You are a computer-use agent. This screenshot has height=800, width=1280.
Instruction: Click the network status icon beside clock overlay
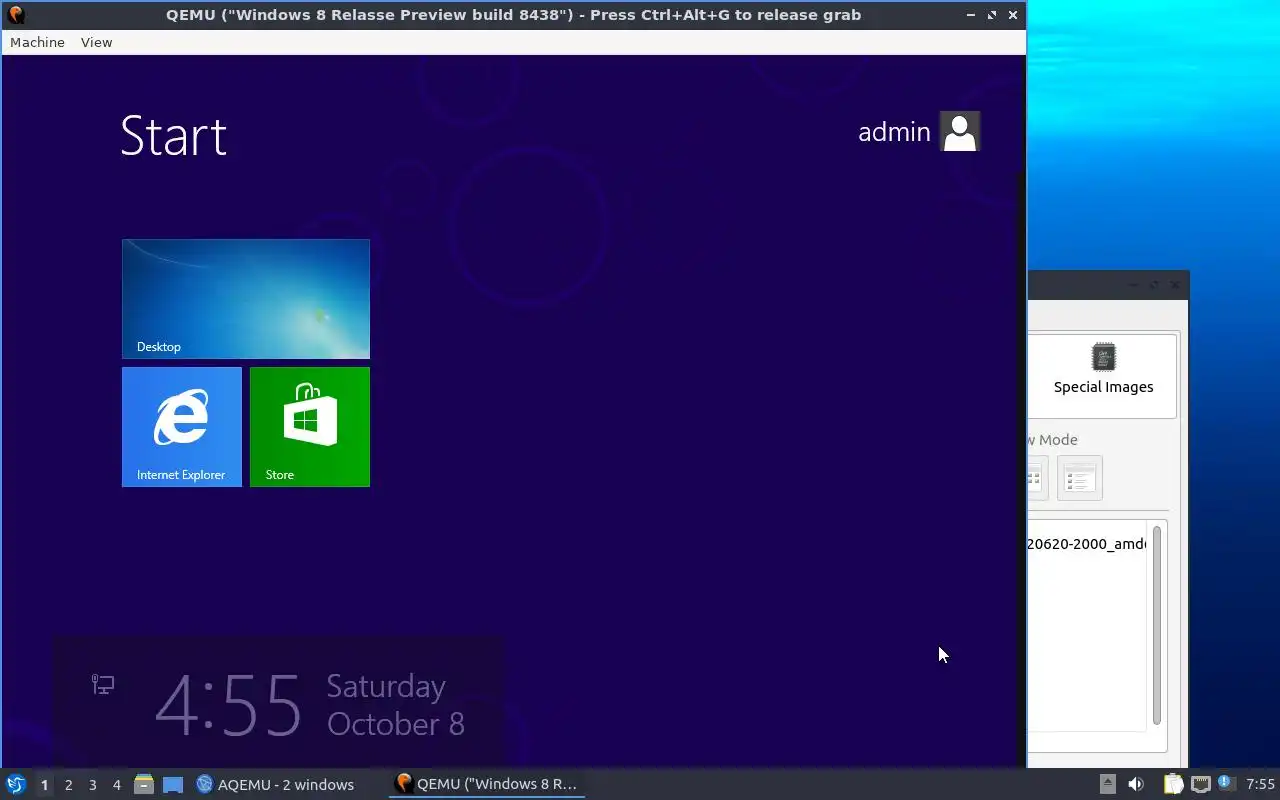(x=103, y=684)
